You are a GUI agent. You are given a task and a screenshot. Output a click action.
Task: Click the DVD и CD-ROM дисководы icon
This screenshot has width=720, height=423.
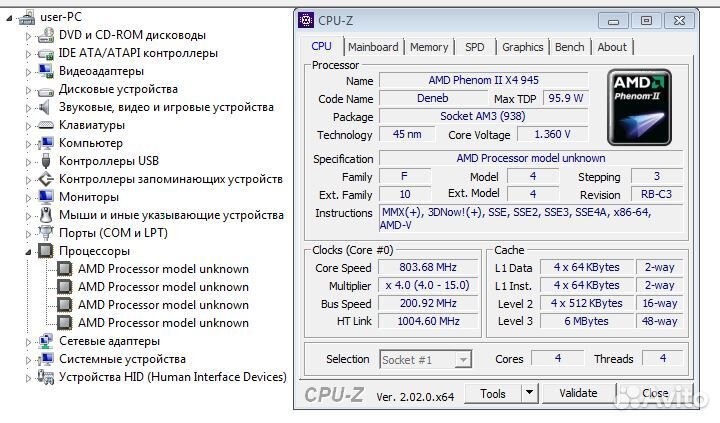tap(45, 35)
